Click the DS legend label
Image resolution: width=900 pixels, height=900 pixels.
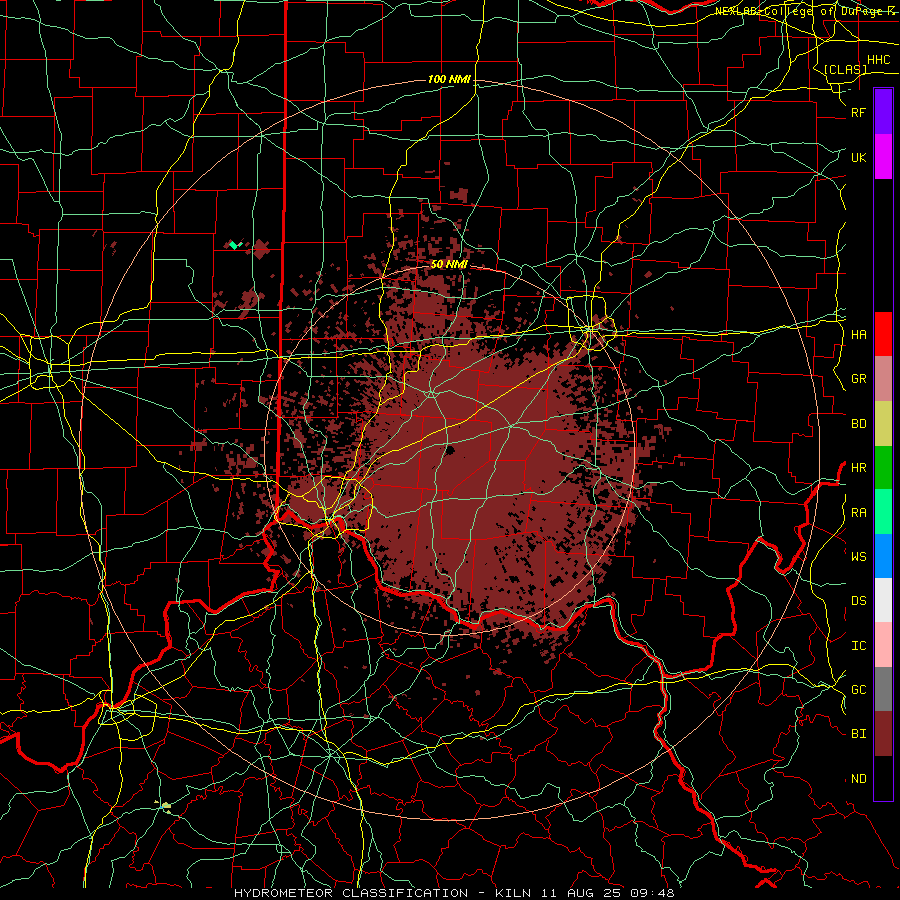[858, 601]
